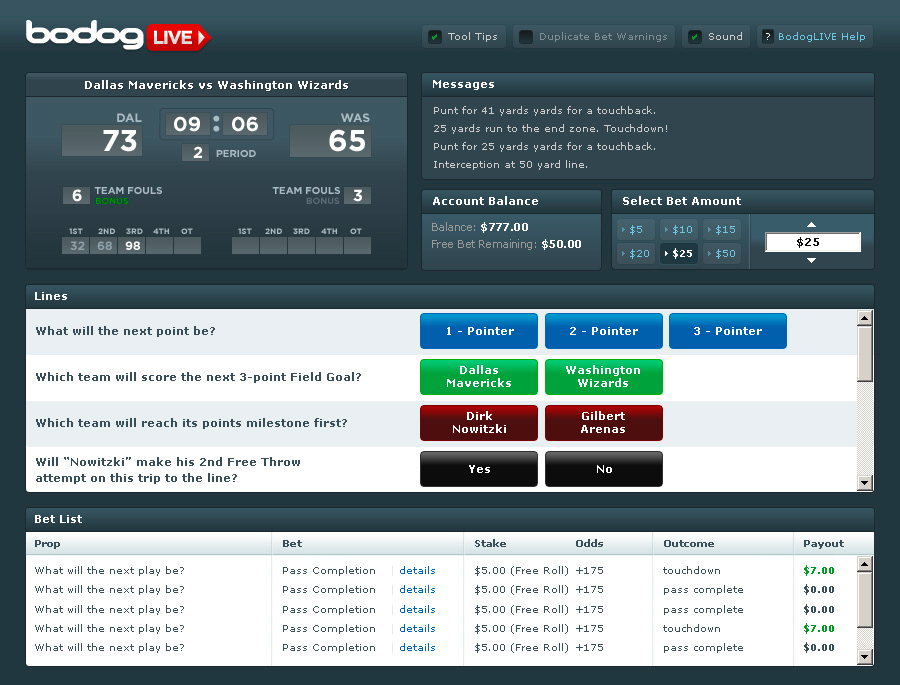The height and width of the screenshot is (685, 900).
Task: Choose the Gilbert Arenas button
Action: point(604,423)
